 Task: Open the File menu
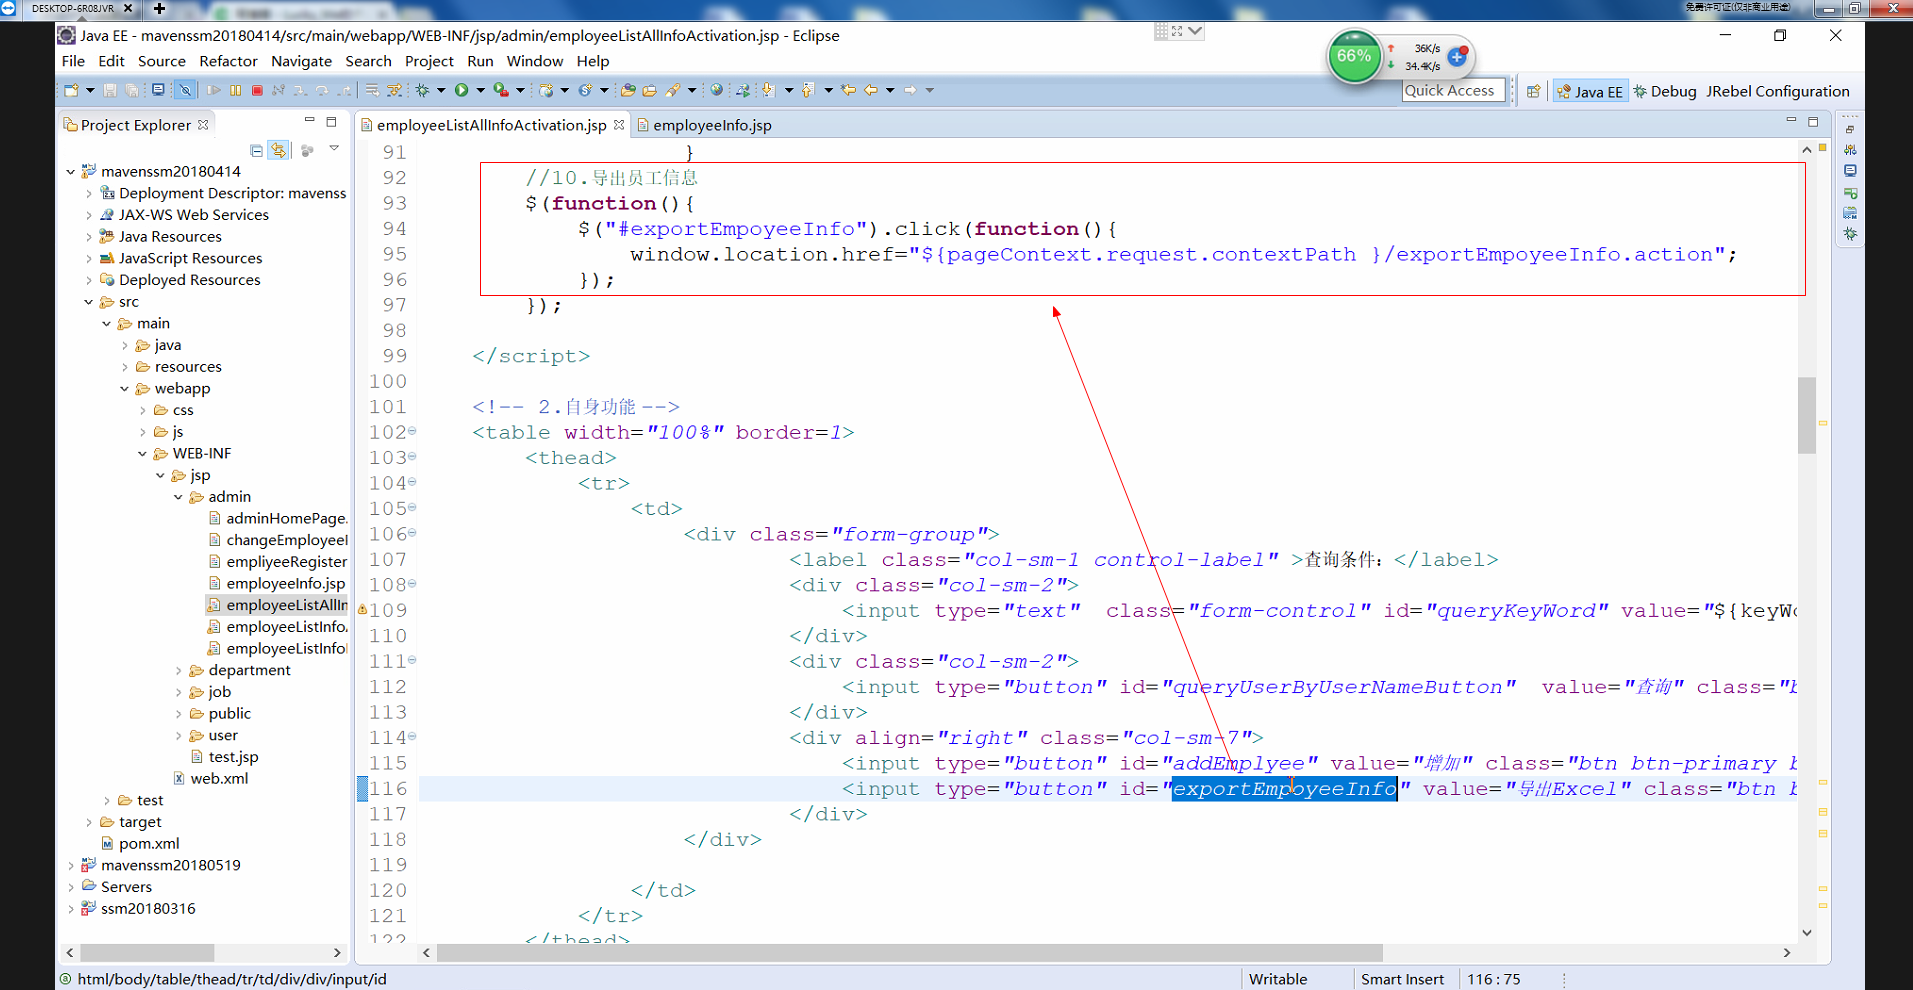coord(73,61)
